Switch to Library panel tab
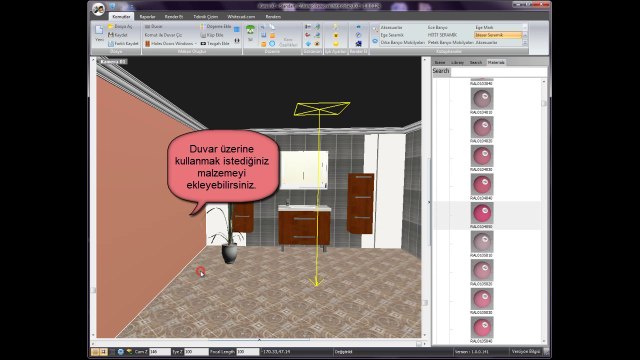Image resolution: width=640 pixels, height=360 pixels. (457, 62)
